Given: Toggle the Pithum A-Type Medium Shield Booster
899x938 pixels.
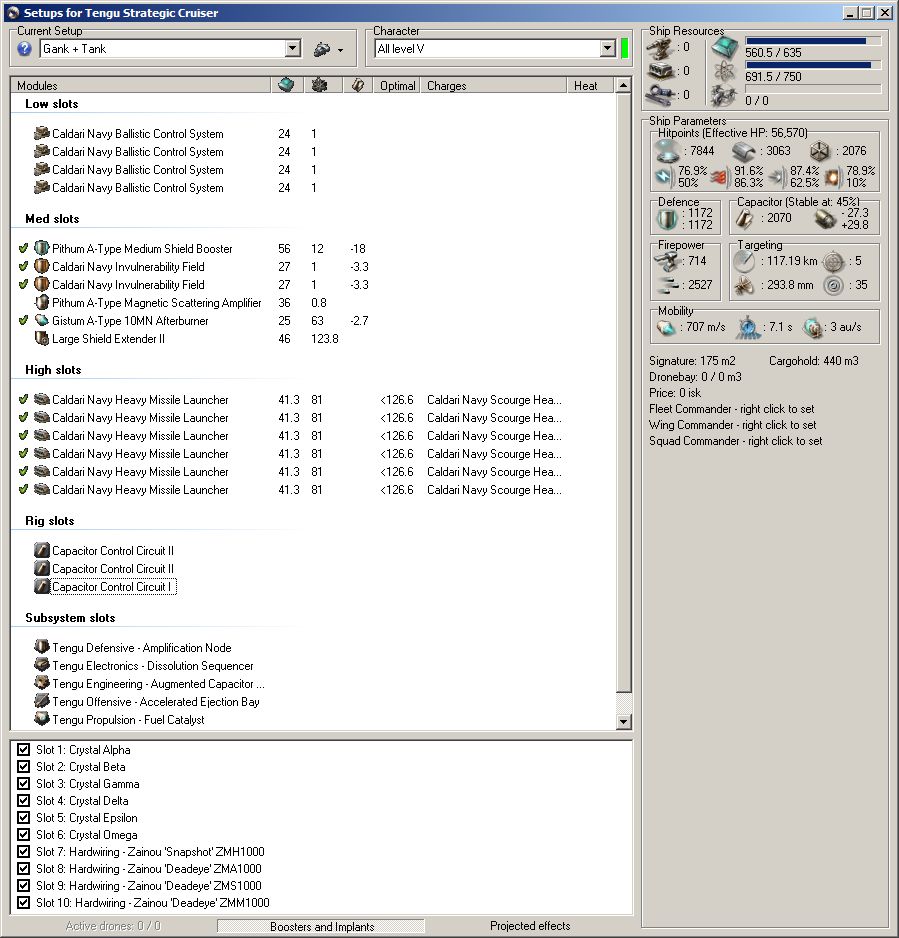Looking at the screenshot, I should 23,248.
